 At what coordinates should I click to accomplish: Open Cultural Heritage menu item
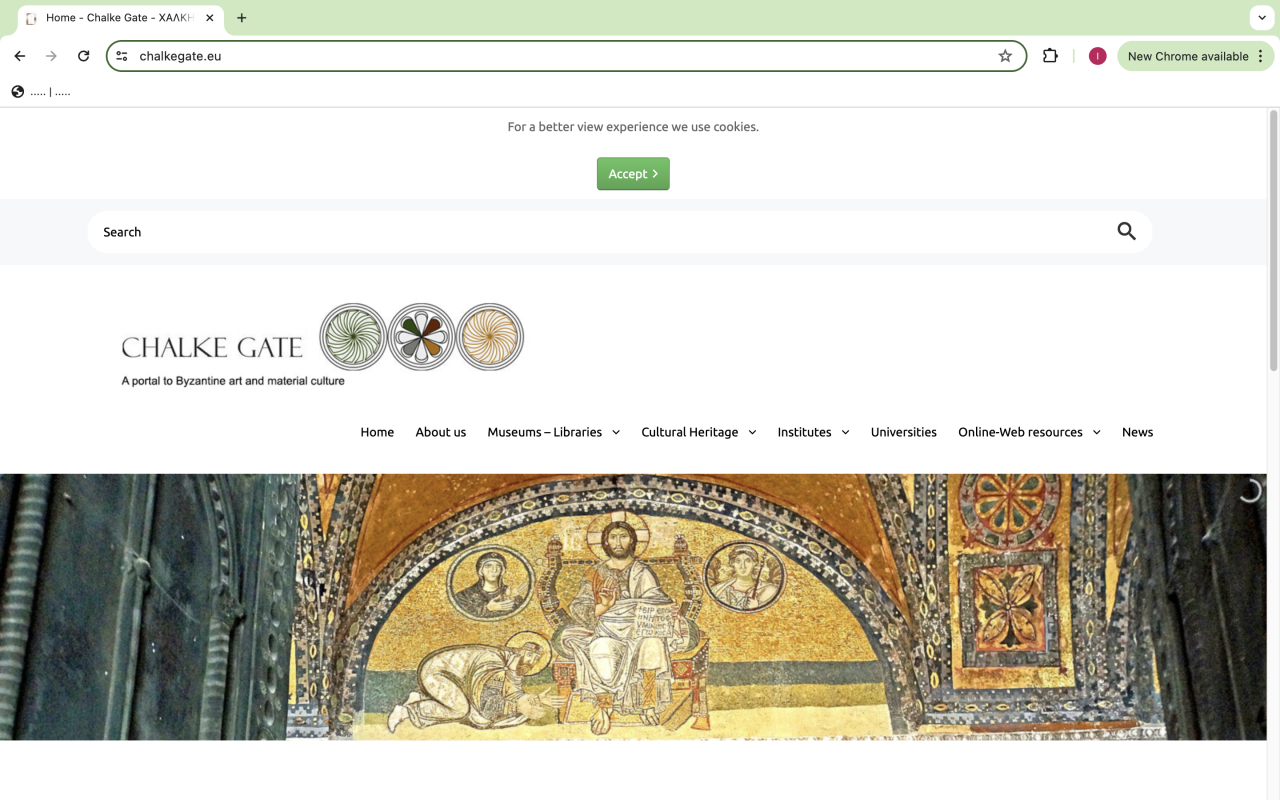[690, 432]
